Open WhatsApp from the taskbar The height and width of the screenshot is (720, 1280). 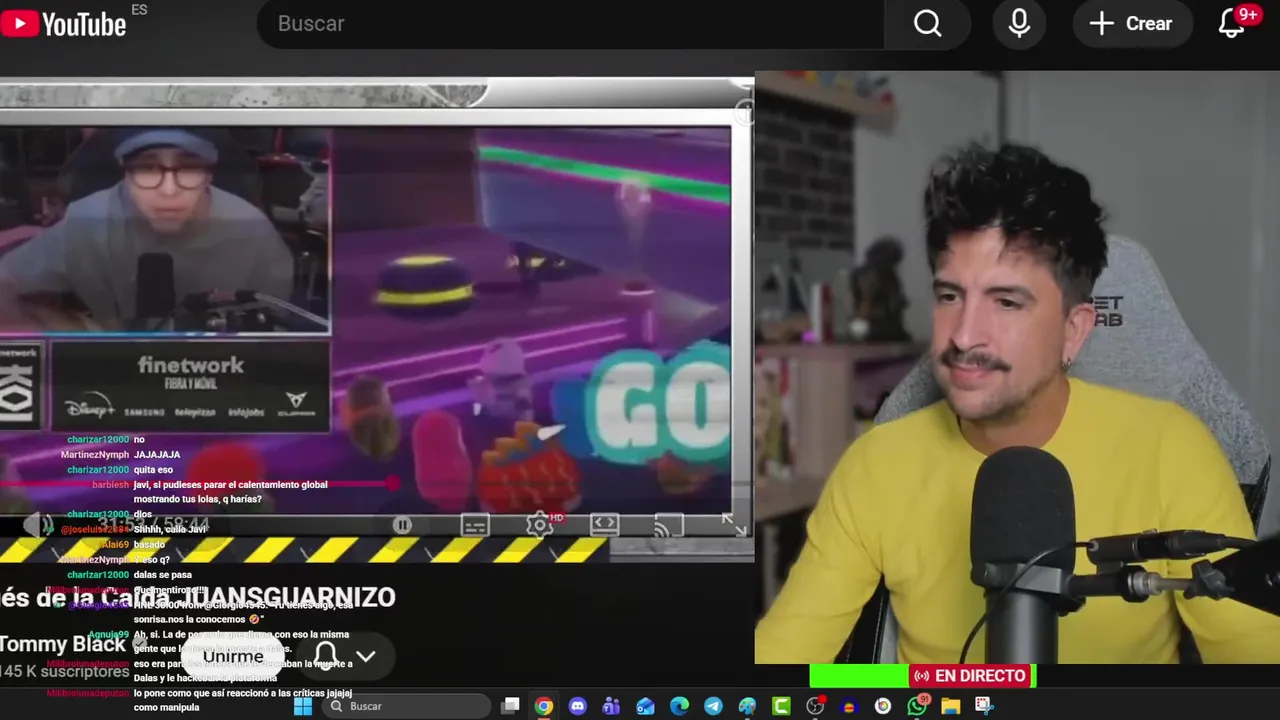click(917, 706)
